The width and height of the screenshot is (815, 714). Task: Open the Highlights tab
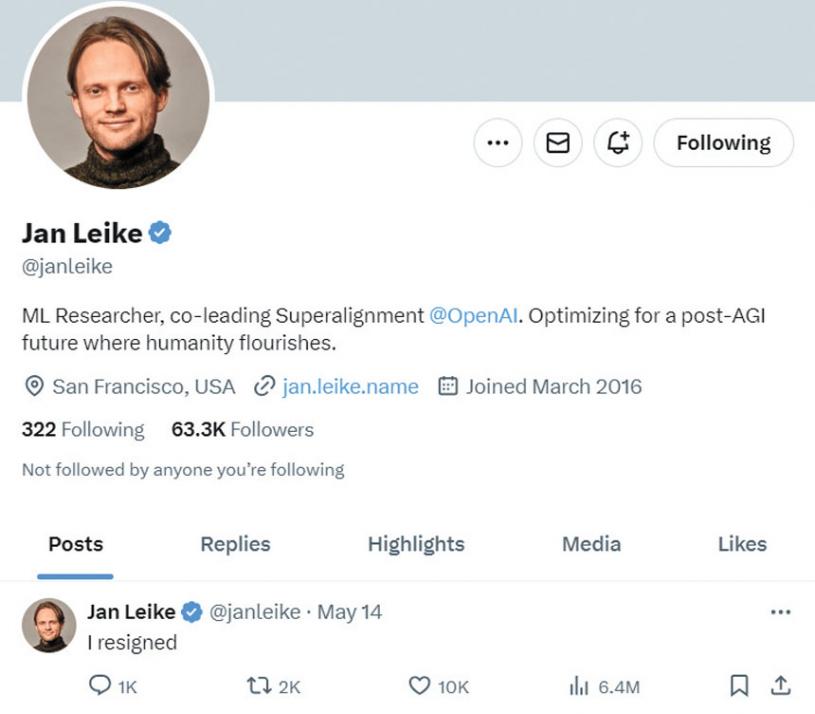tap(416, 544)
